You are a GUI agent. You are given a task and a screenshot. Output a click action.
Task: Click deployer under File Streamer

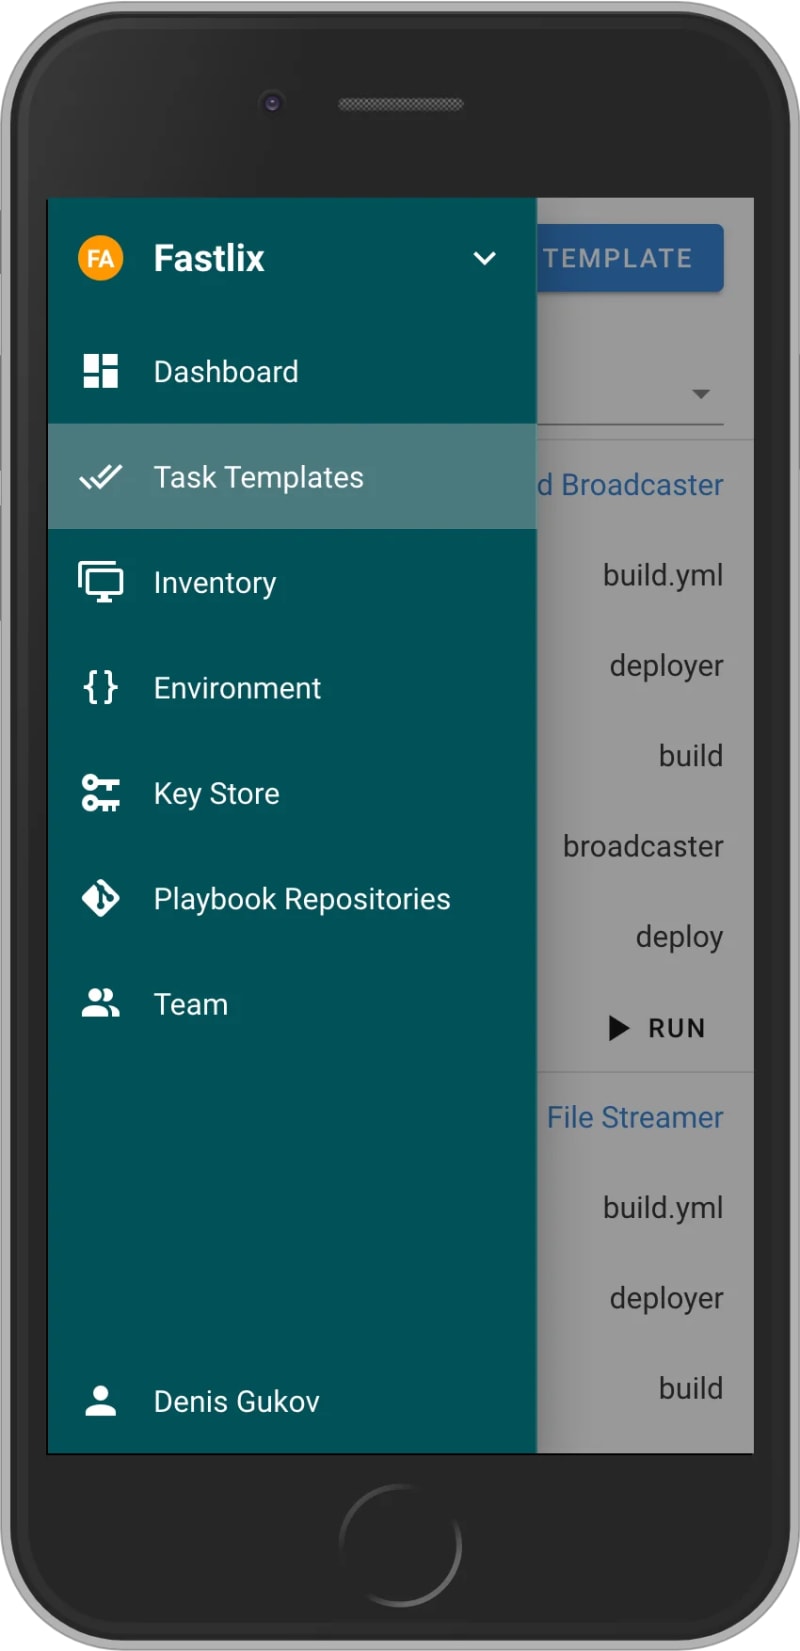click(666, 1298)
